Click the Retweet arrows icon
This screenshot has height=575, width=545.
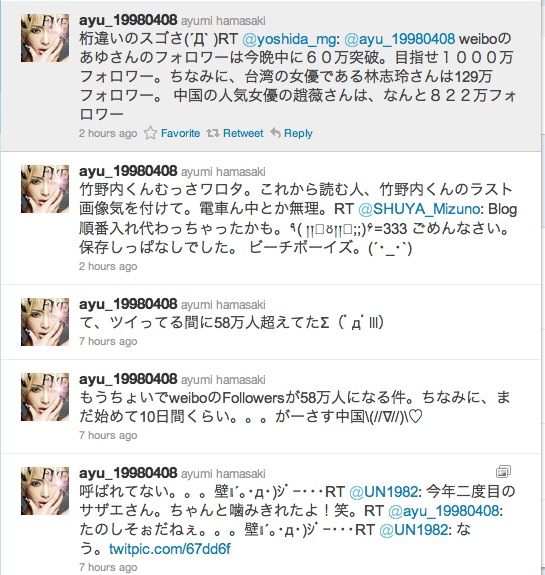[212, 133]
